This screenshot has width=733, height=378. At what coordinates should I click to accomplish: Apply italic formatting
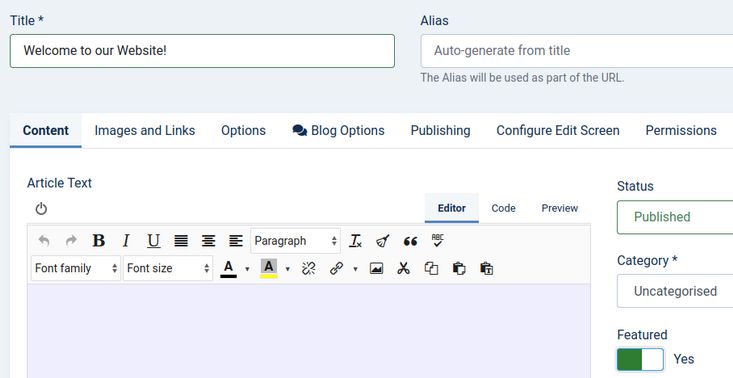[125, 241]
